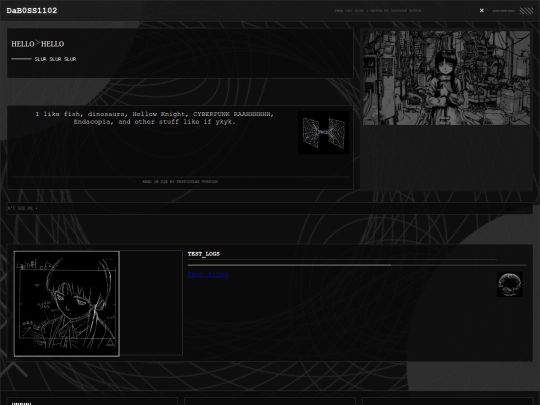Click the 'READ OR DIE BY' caption
The image size is (540, 405).
(180, 181)
